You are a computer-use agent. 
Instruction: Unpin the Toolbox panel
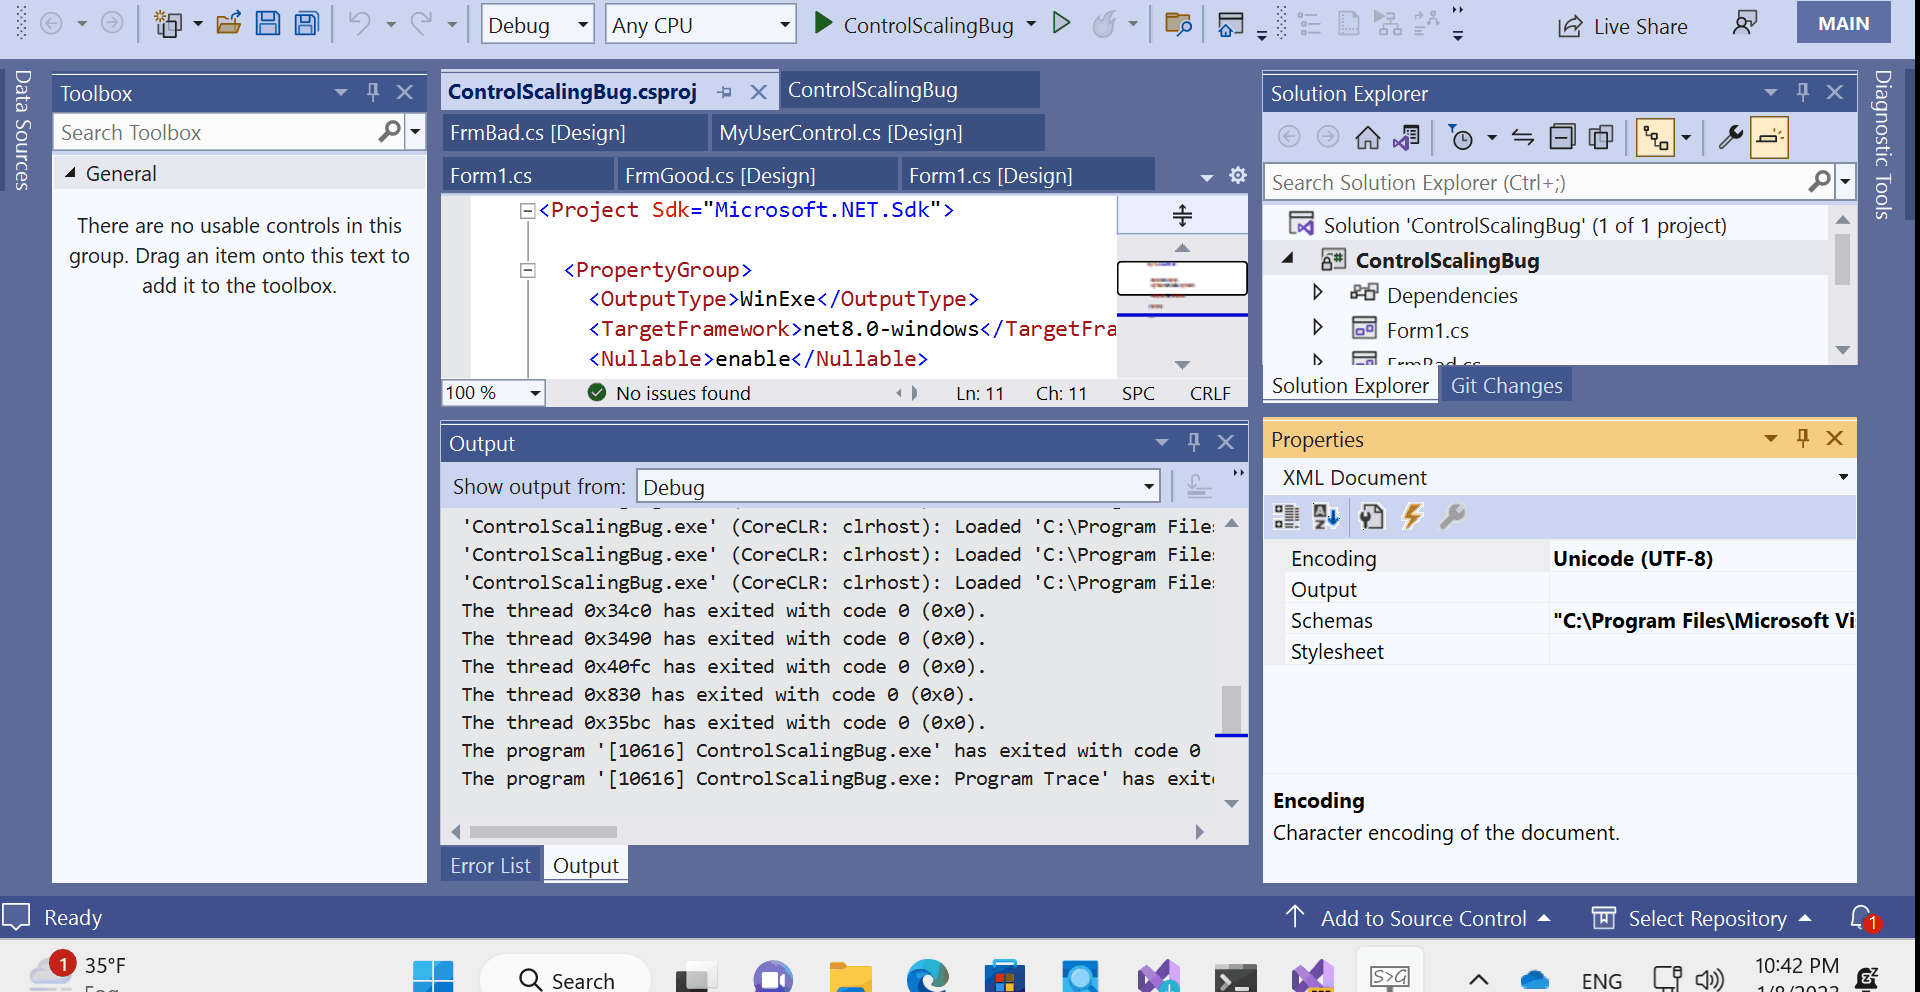click(373, 92)
